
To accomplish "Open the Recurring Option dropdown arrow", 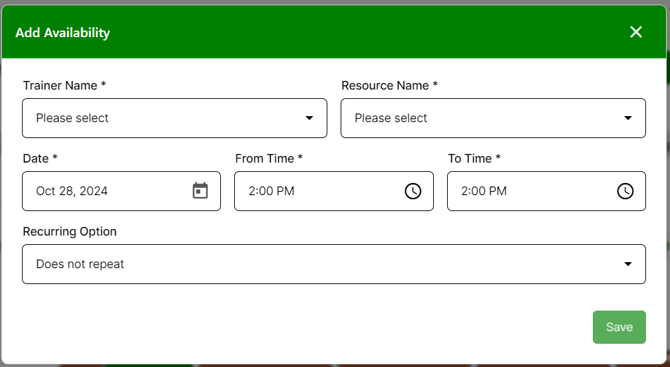I will click(x=628, y=264).
